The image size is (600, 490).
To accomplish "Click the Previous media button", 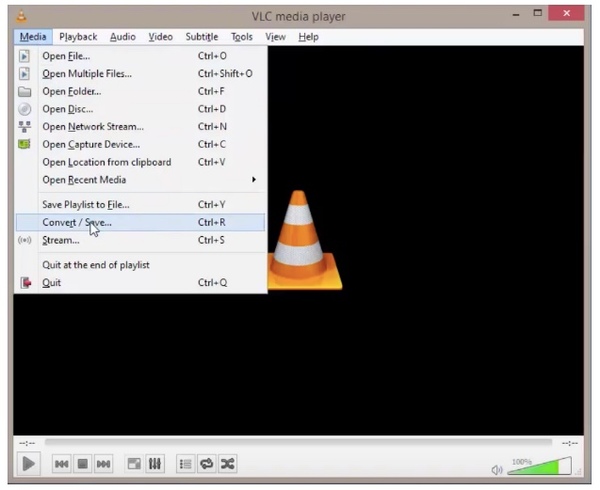I will point(62,464).
